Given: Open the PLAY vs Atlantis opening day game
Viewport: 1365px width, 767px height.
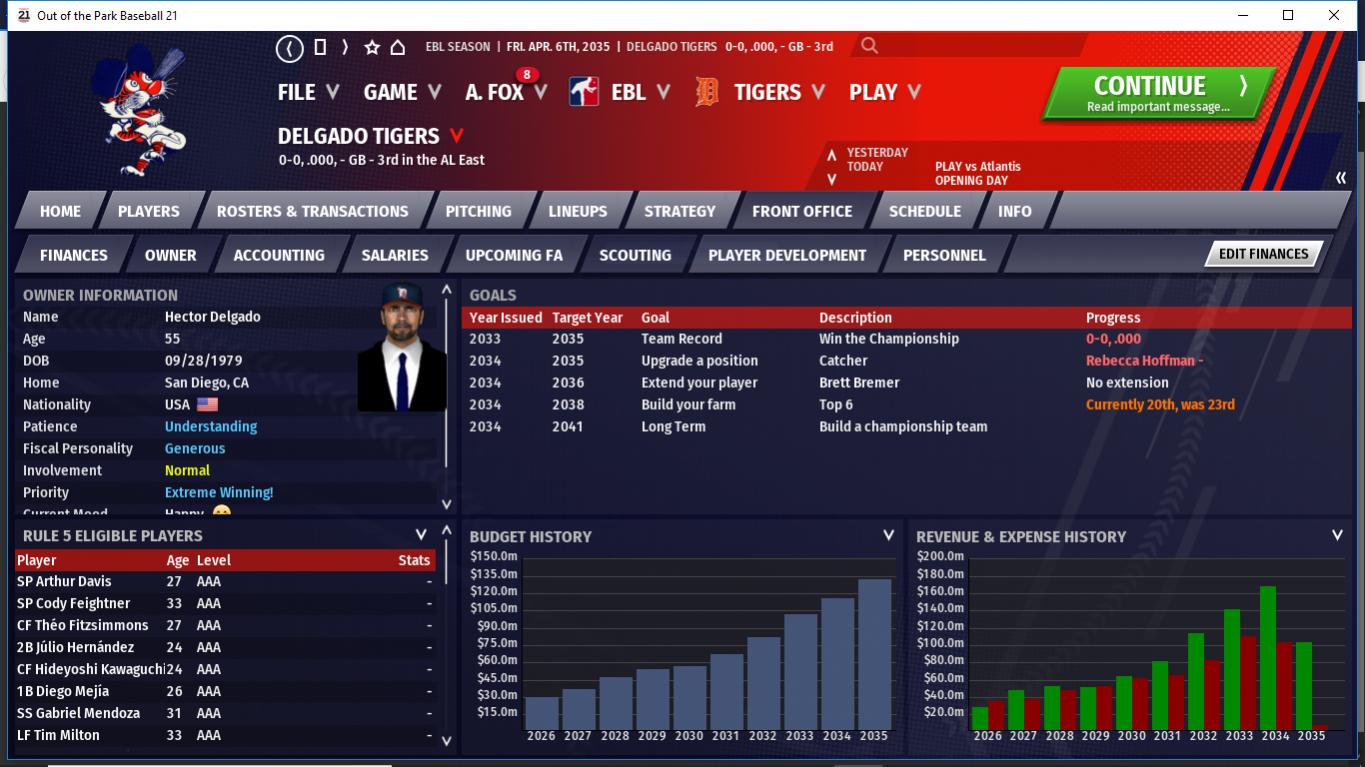Looking at the screenshot, I should pos(978,173).
